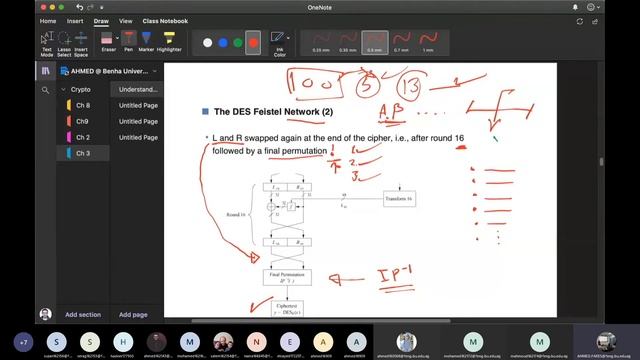Select the Text Mode tool
Screen dimensions: 640x360
click(x=47, y=44)
